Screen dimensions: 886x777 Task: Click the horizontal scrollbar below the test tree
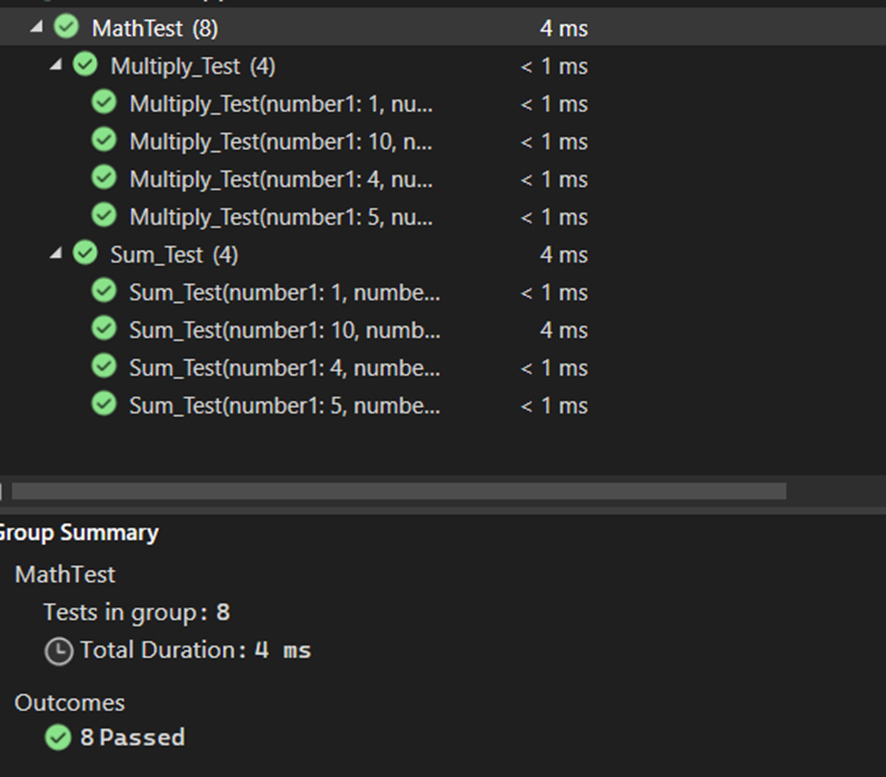(x=400, y=490)
